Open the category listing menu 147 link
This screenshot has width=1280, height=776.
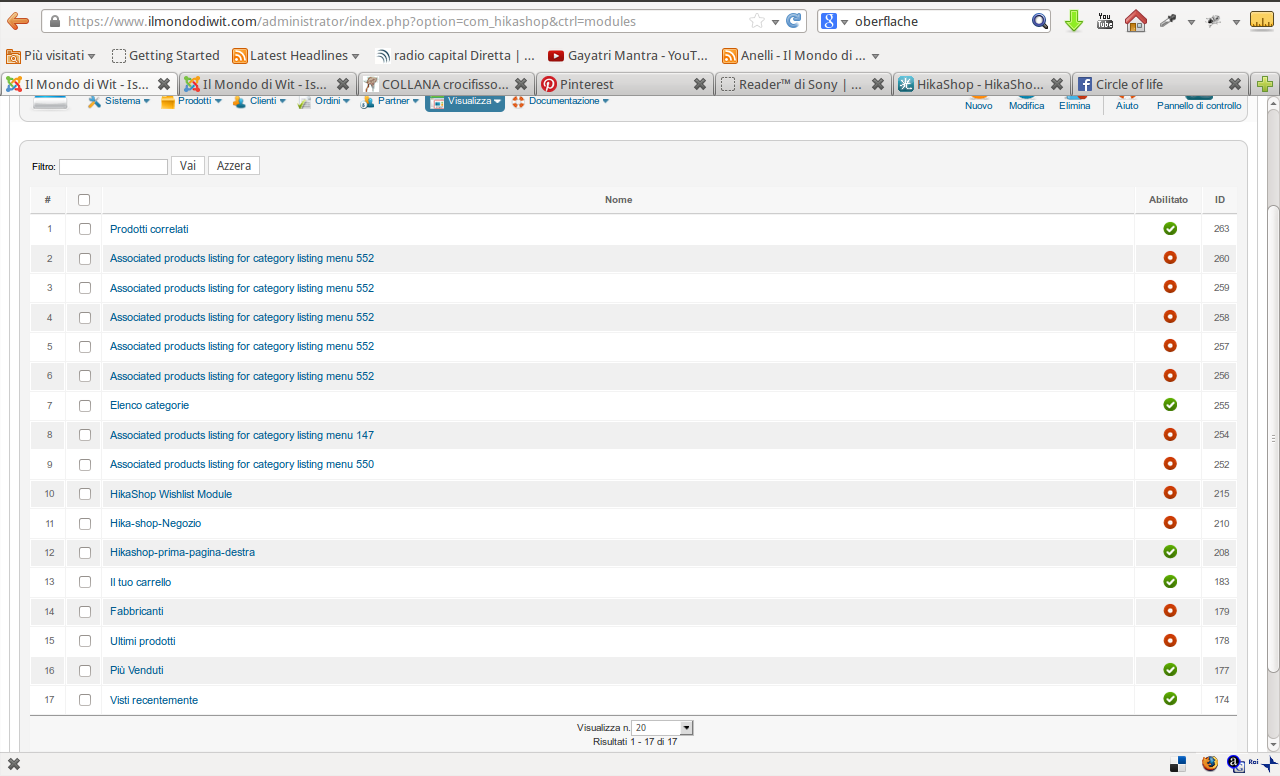tap(242, 435)
